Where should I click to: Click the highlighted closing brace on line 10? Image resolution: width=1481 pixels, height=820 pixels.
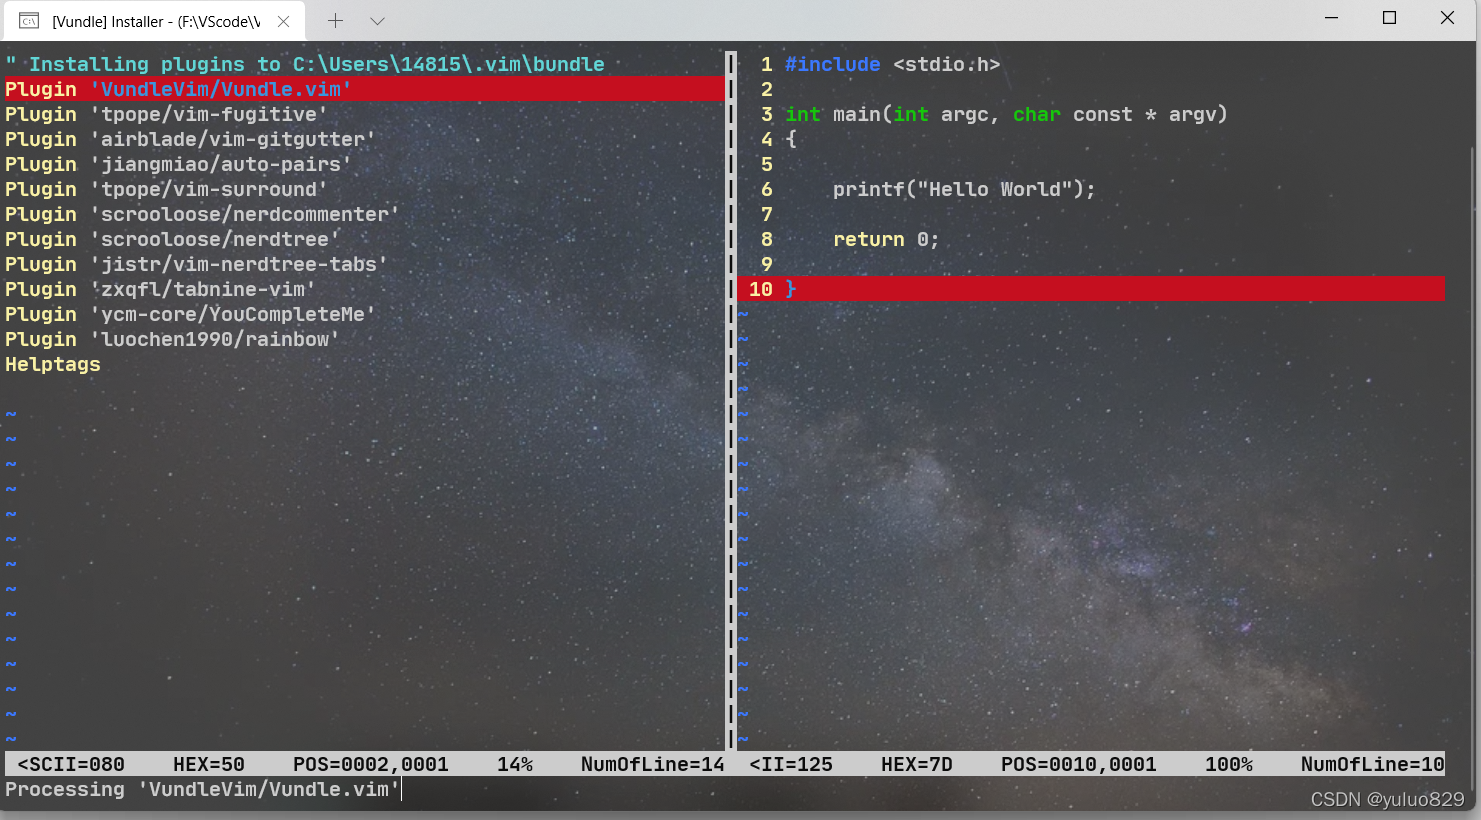790,289
